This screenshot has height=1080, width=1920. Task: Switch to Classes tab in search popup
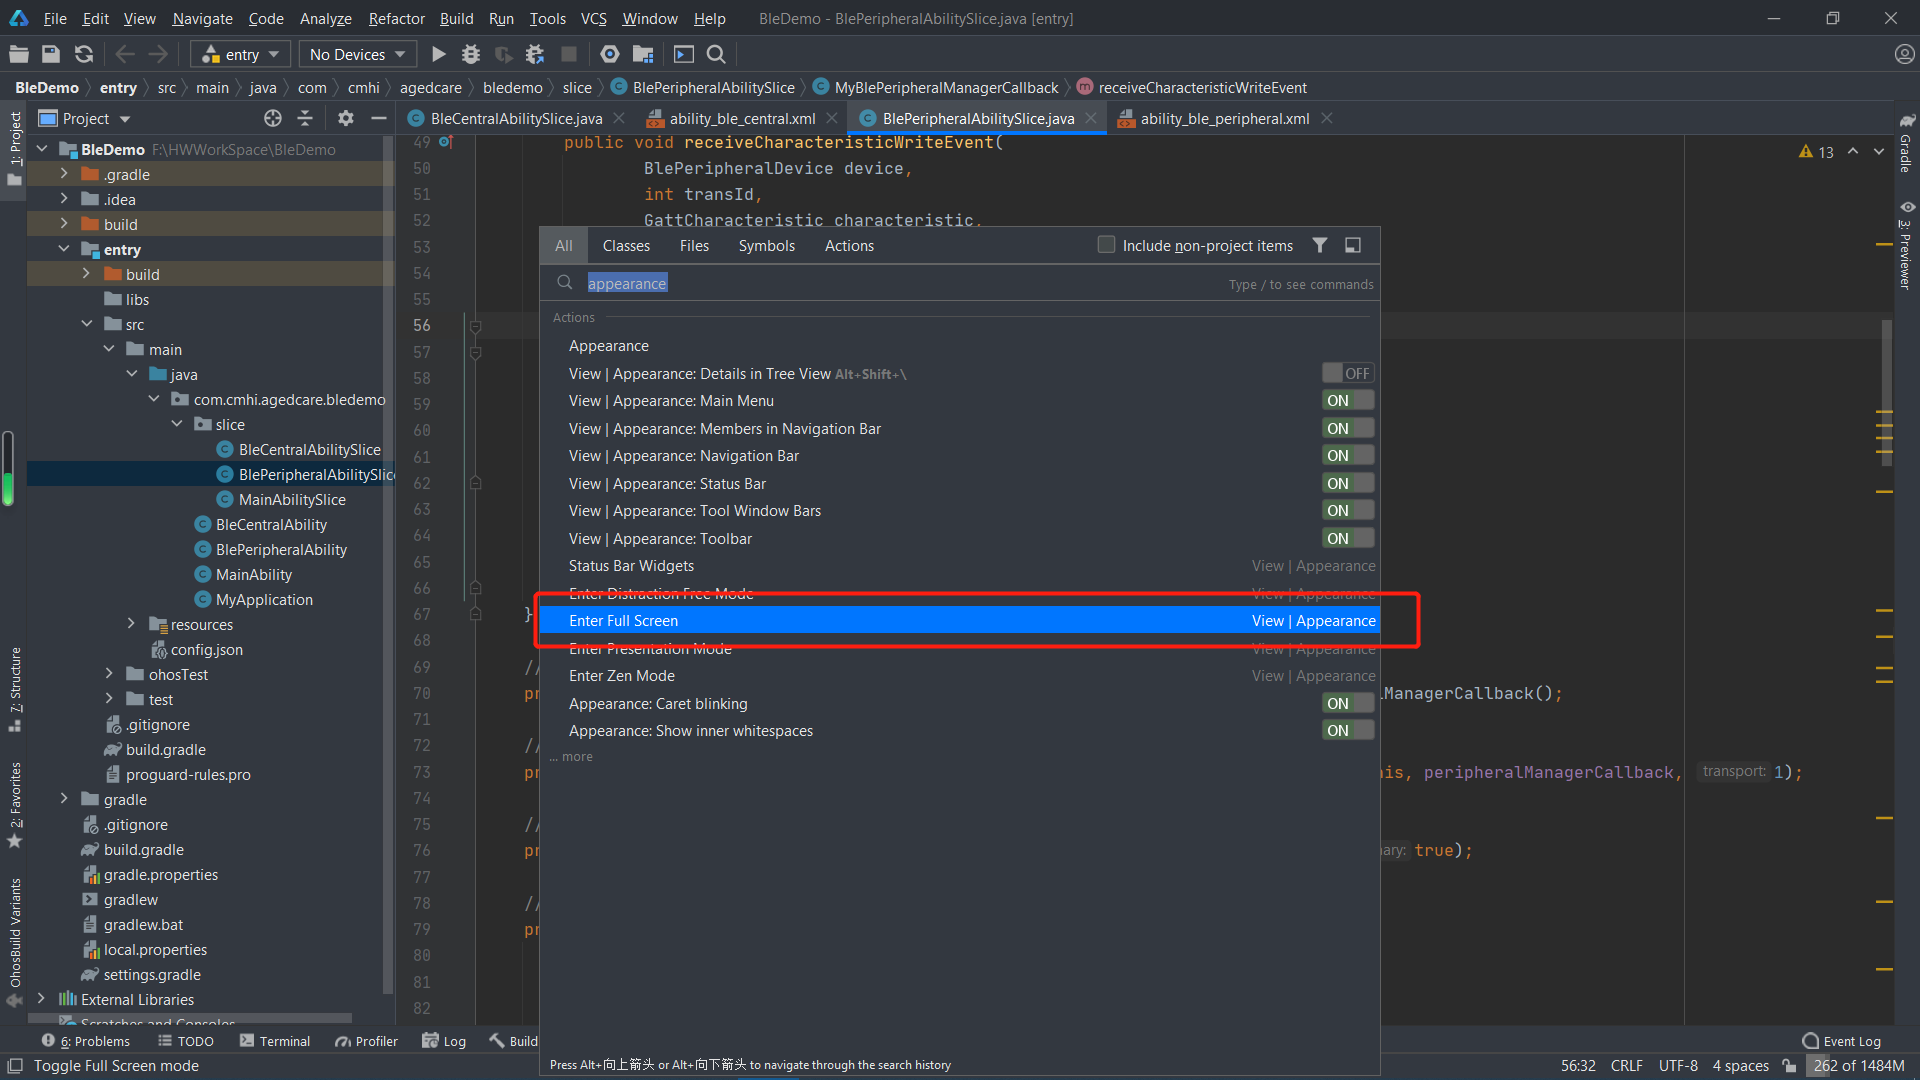click(x=626, y=245)
